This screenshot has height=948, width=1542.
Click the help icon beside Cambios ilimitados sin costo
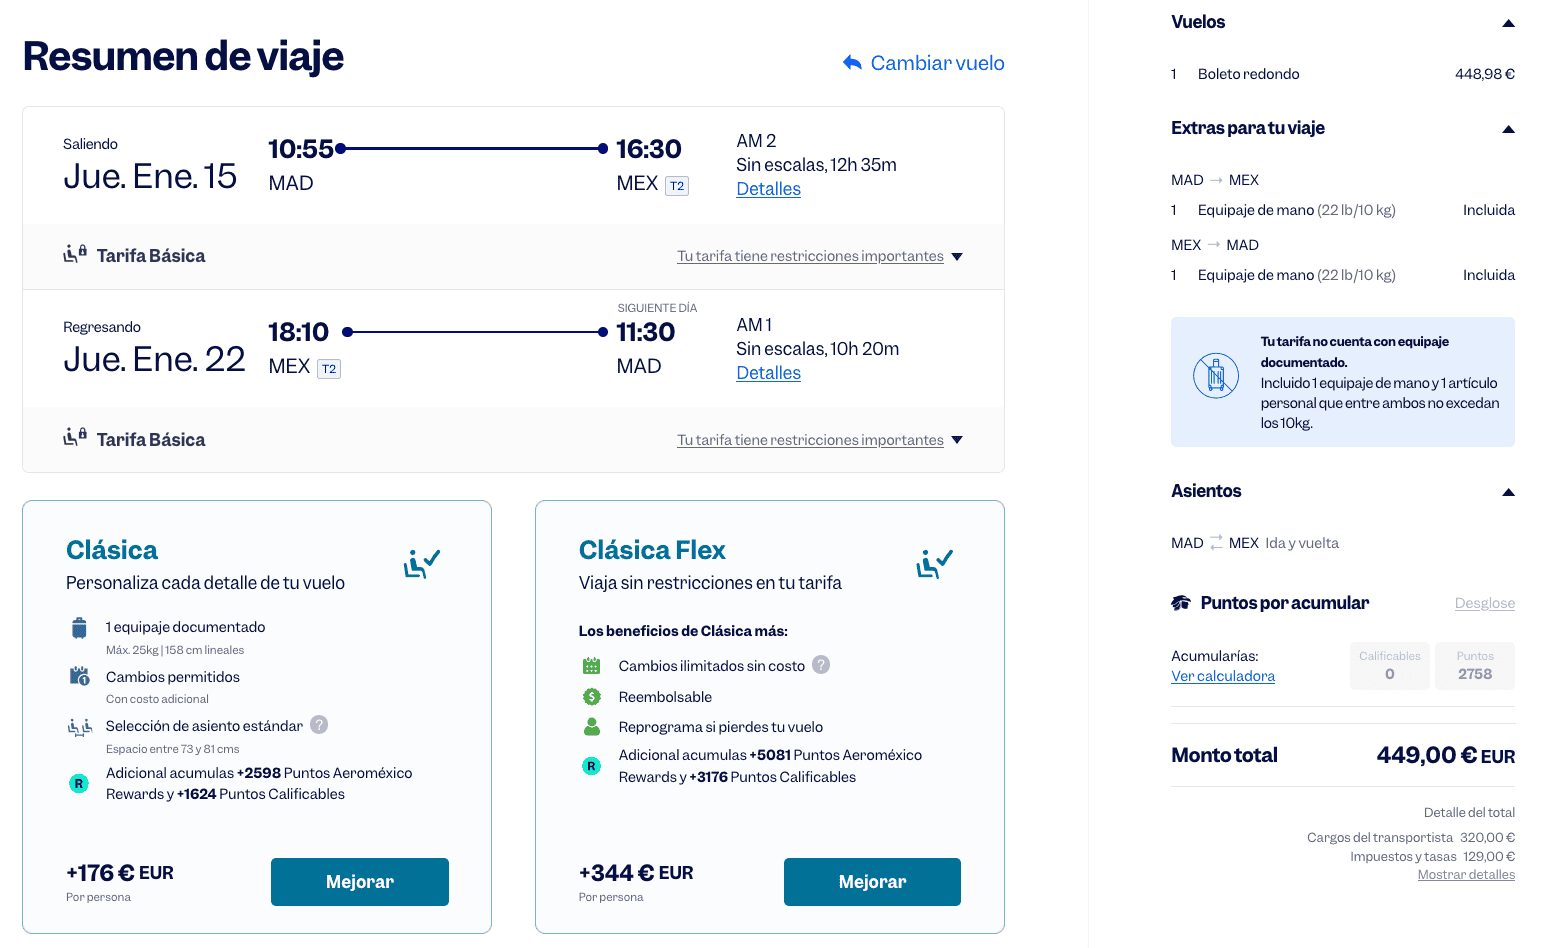point(821,665)
